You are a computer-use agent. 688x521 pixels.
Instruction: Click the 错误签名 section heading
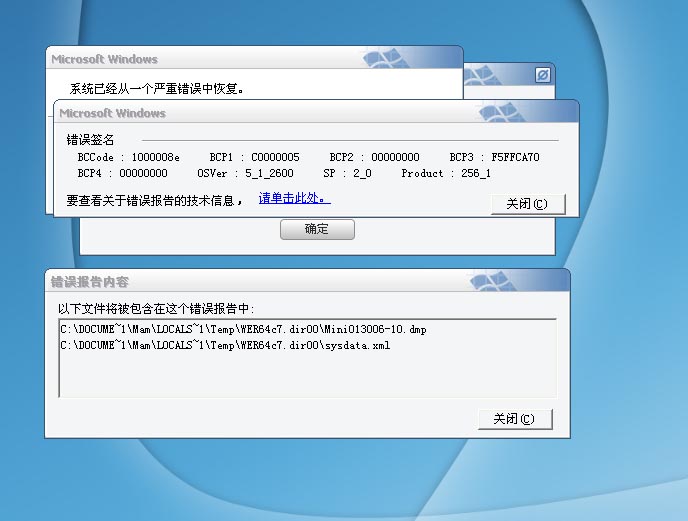(x=90, y=140)
